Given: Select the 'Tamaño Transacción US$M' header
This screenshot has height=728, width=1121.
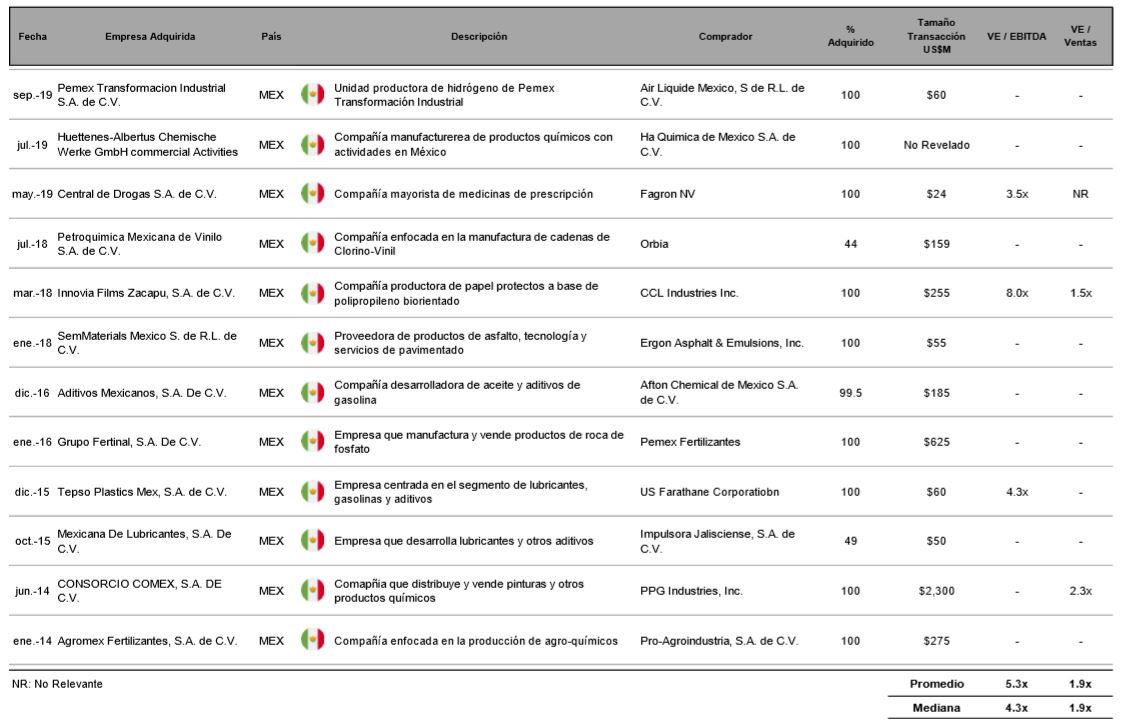Looking at the screenshot, I should pyautogui.click(x=937, y=36).
